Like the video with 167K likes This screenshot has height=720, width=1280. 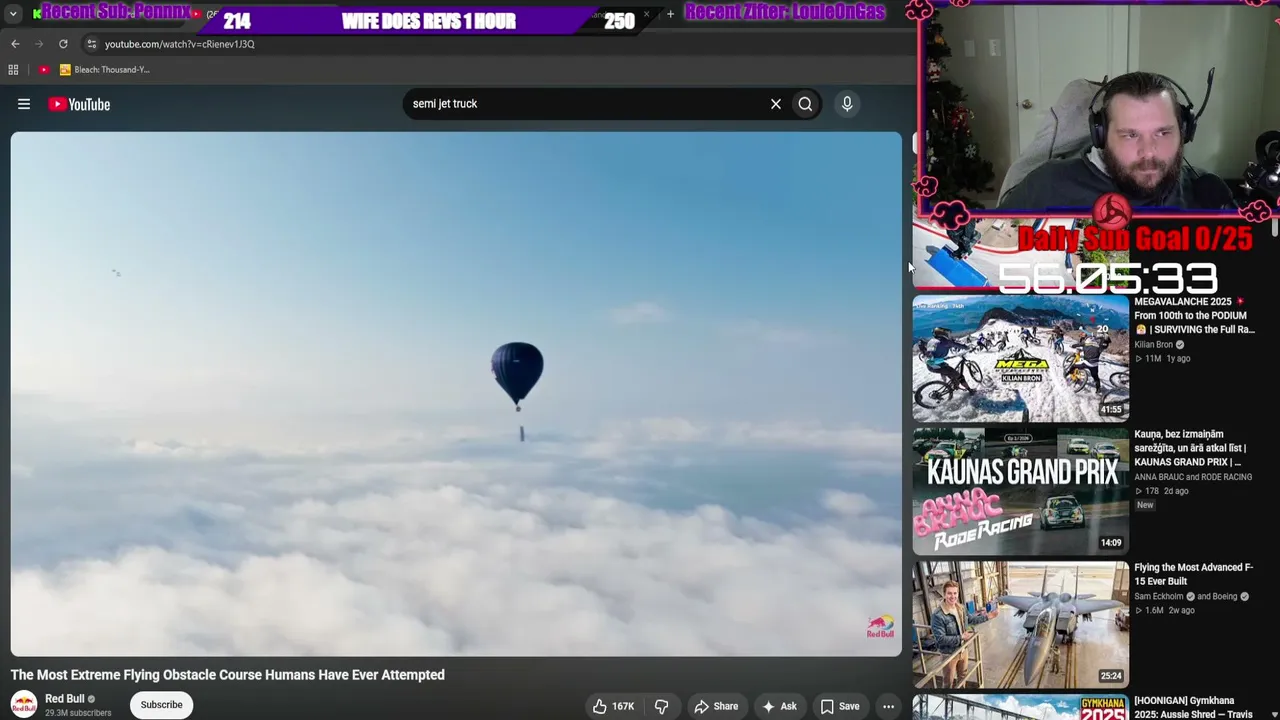coord(614,706)
